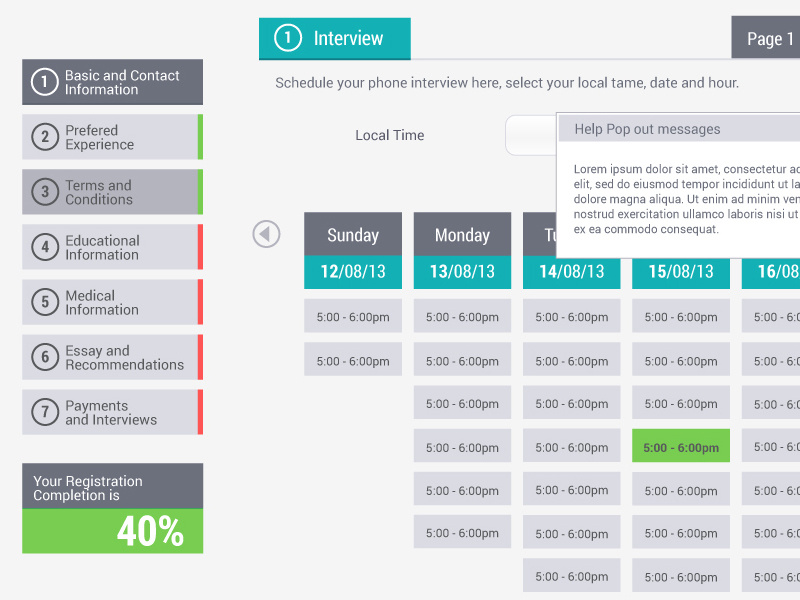The width and height of the screenshot is (800, 600).
Task: Select step 6 Essay and Recommendations icon
Action: (x=44, y=357)
